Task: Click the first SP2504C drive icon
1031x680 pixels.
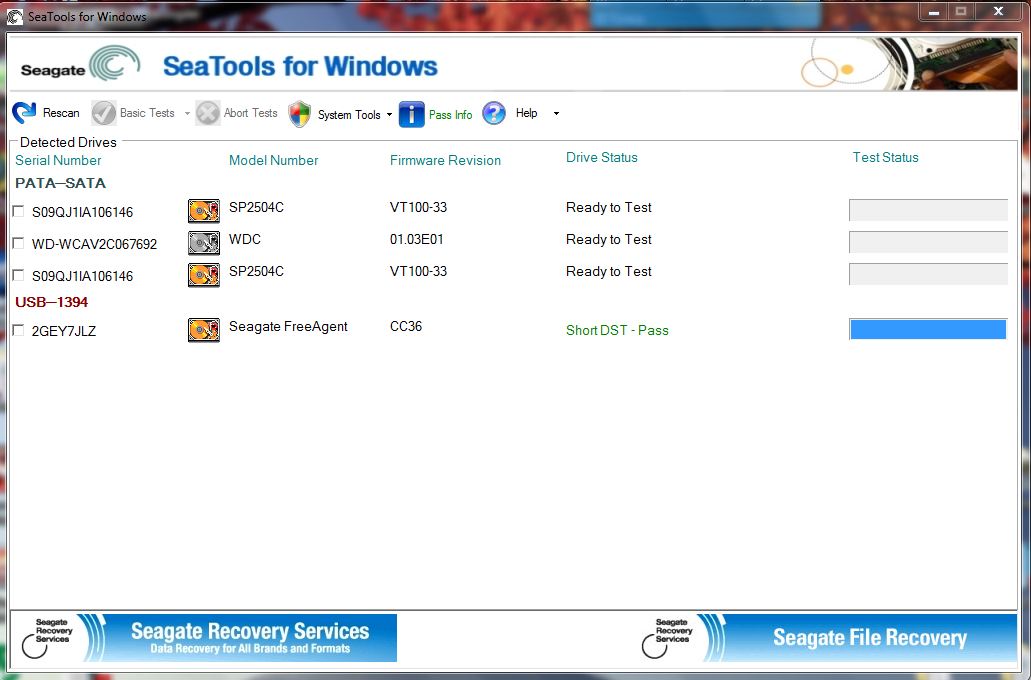Action: tap(204, 211)
